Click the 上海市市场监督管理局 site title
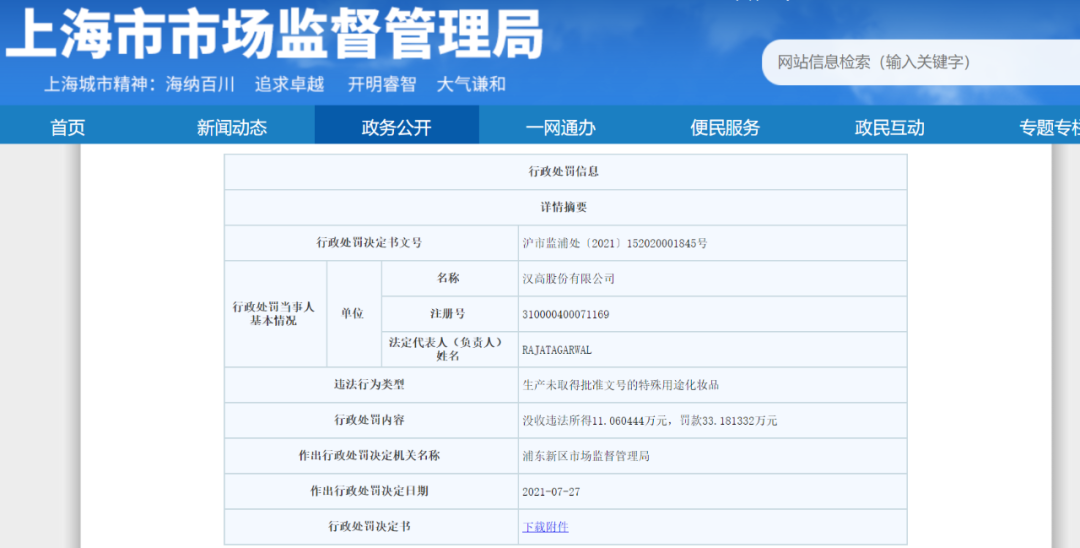 (274, 34)
